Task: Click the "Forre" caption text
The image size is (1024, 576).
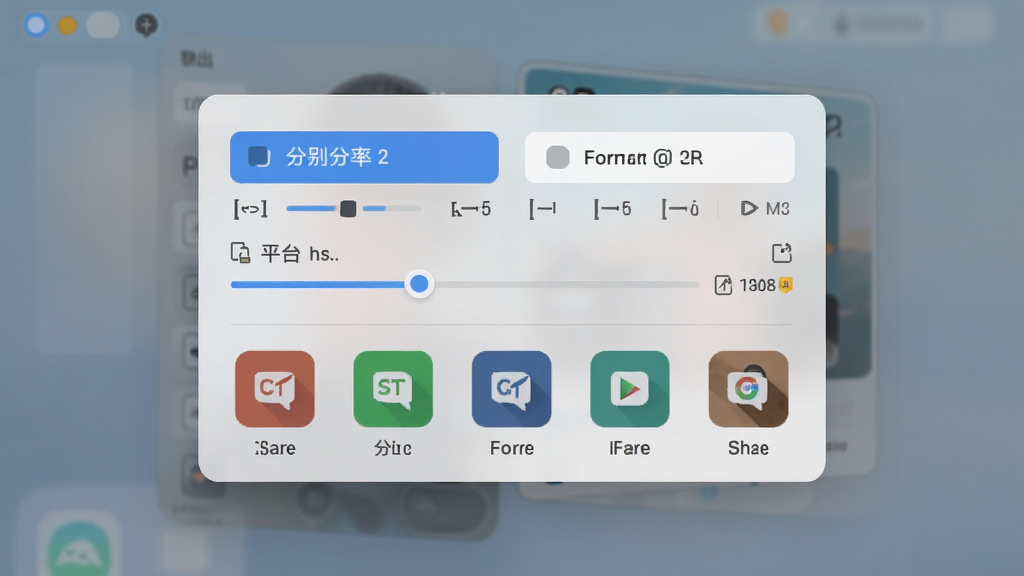Action: 512,448
